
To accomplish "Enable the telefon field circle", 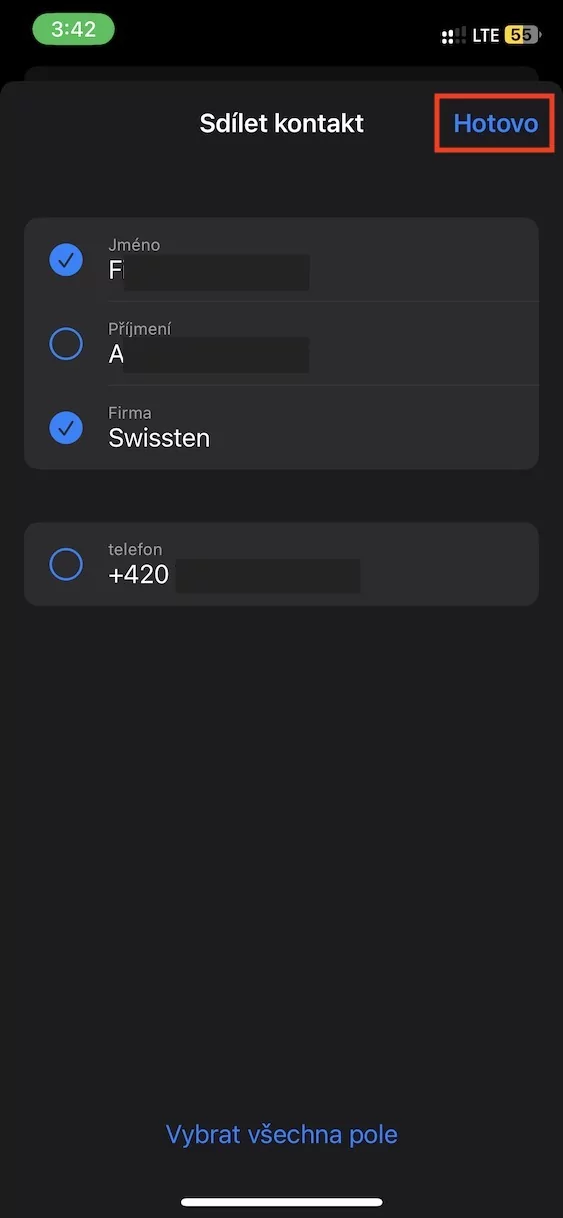I will pos(66,564).
